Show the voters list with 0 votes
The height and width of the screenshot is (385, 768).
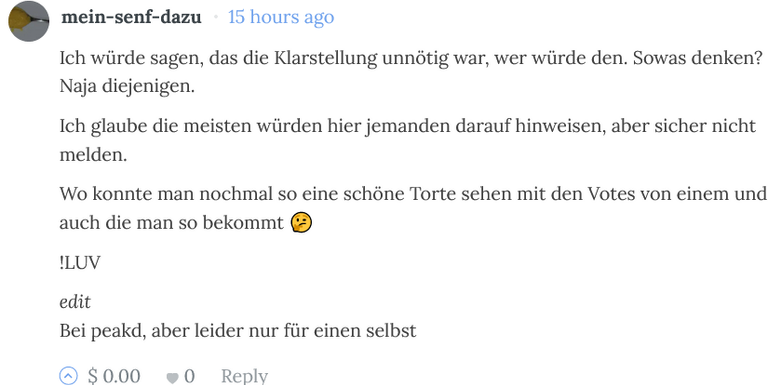coord(189,376)
